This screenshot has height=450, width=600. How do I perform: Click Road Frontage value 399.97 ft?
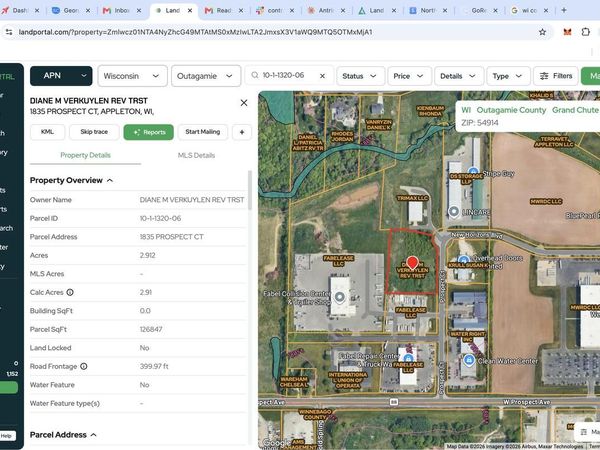pyautogui.click(x=154, y=366)
